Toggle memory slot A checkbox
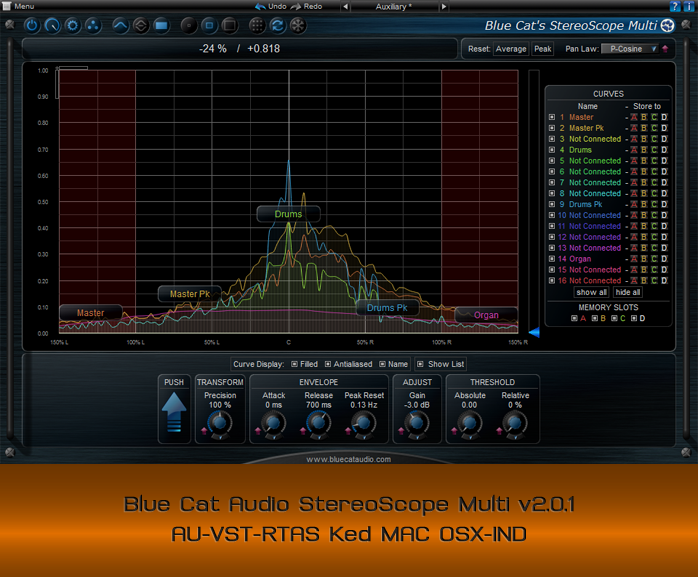The height and width of the screenshot is (577, 698). click(x=574, y=318)
